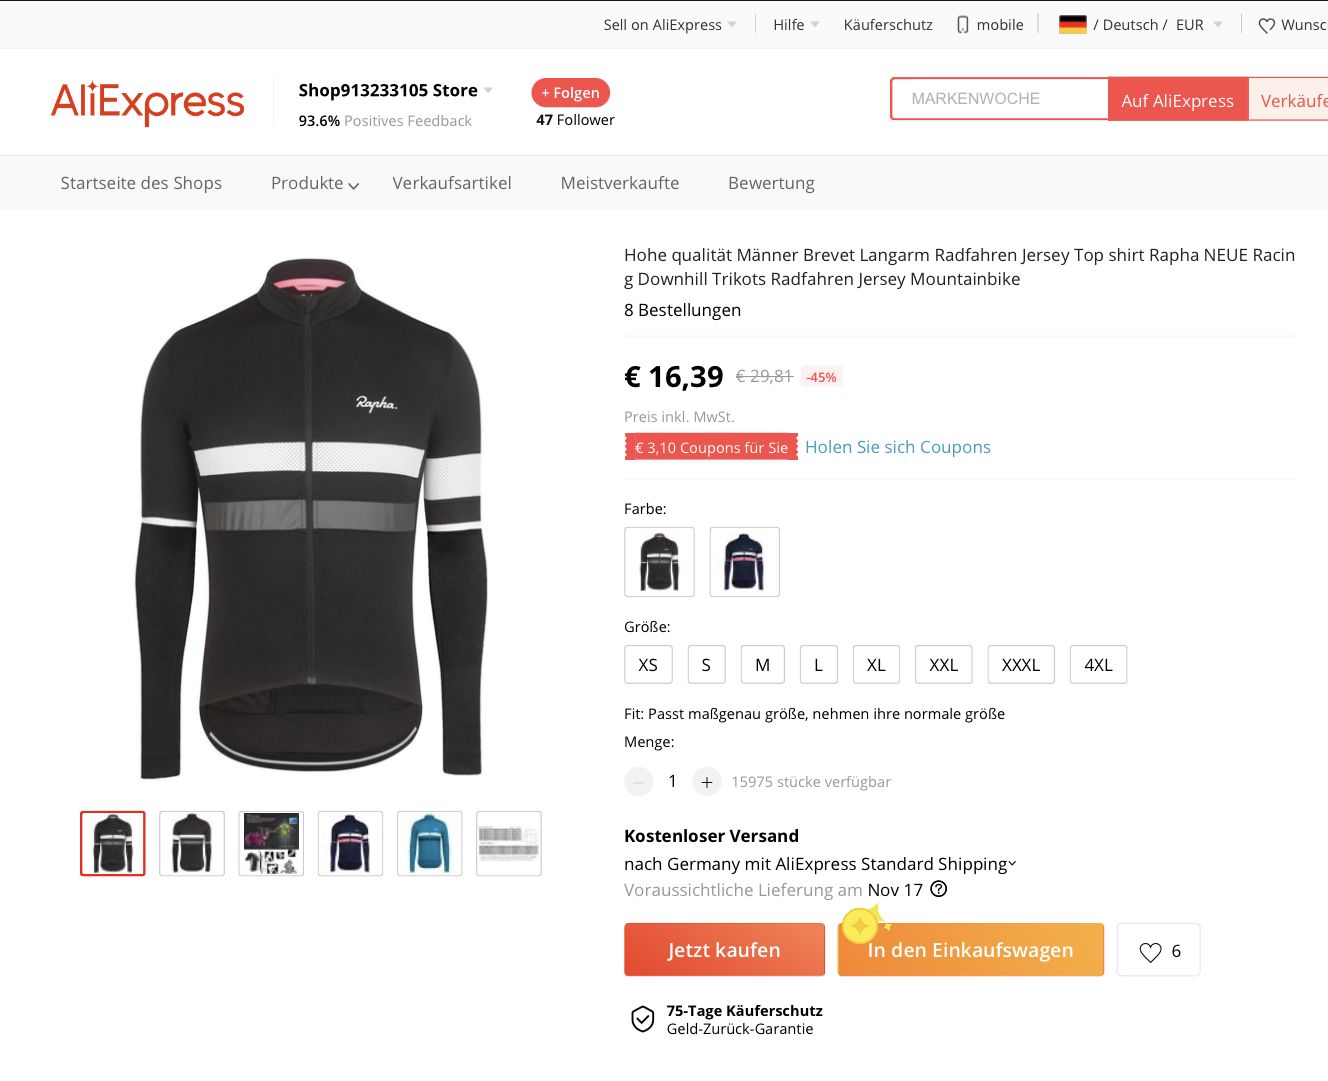Choose size M option

coord(762,665)
